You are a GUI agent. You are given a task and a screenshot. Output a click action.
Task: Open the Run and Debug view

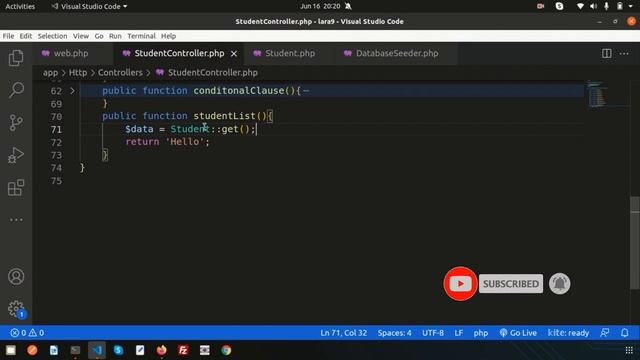pos(16,155)
